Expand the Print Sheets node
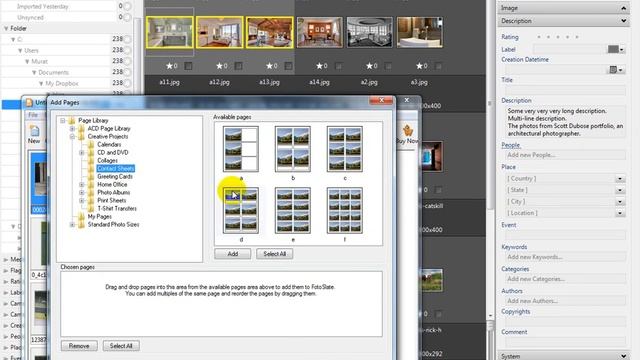Screen dimensions: 640x360 pos(82,200)
